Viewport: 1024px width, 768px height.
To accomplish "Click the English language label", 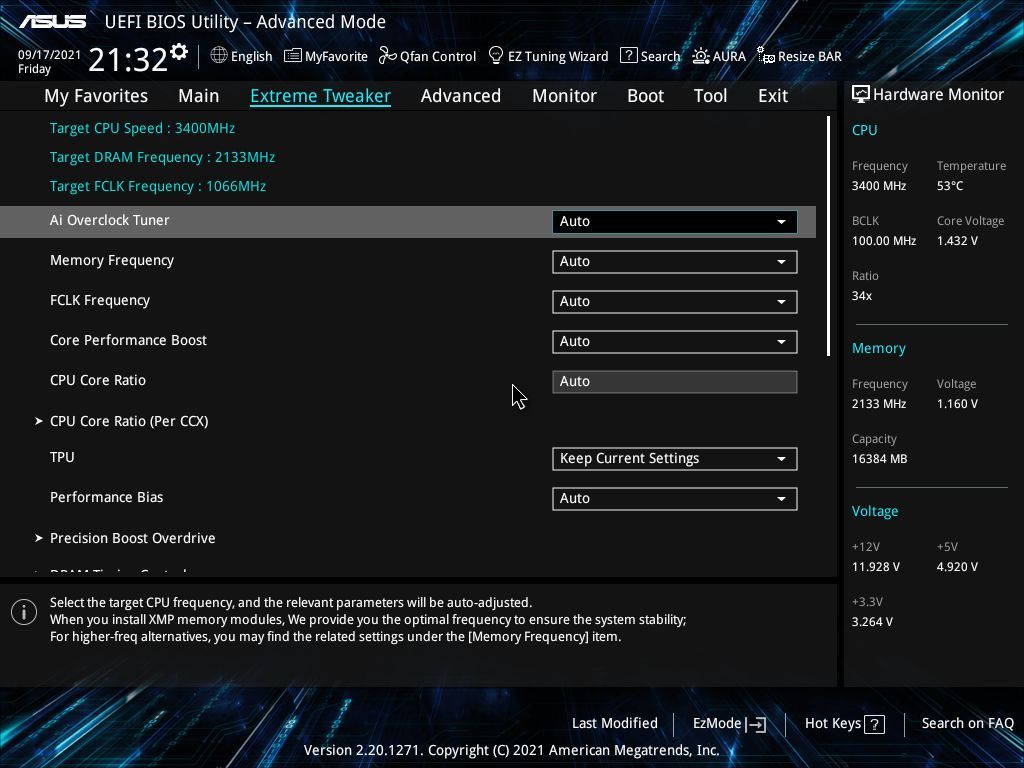I will coord(251,57).
